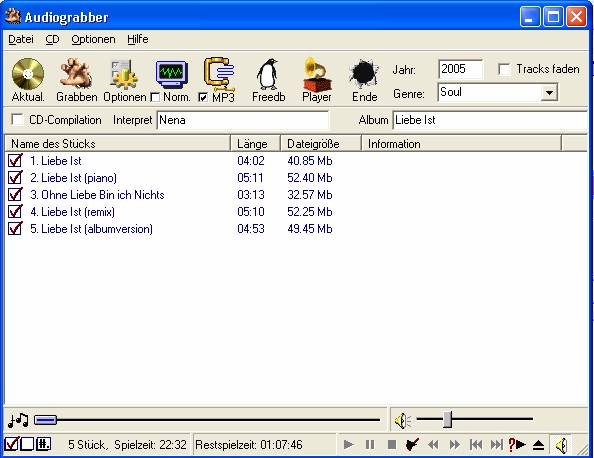Click the play button in the status bar
Screen dimensions: 594x458
pos(349,444)
